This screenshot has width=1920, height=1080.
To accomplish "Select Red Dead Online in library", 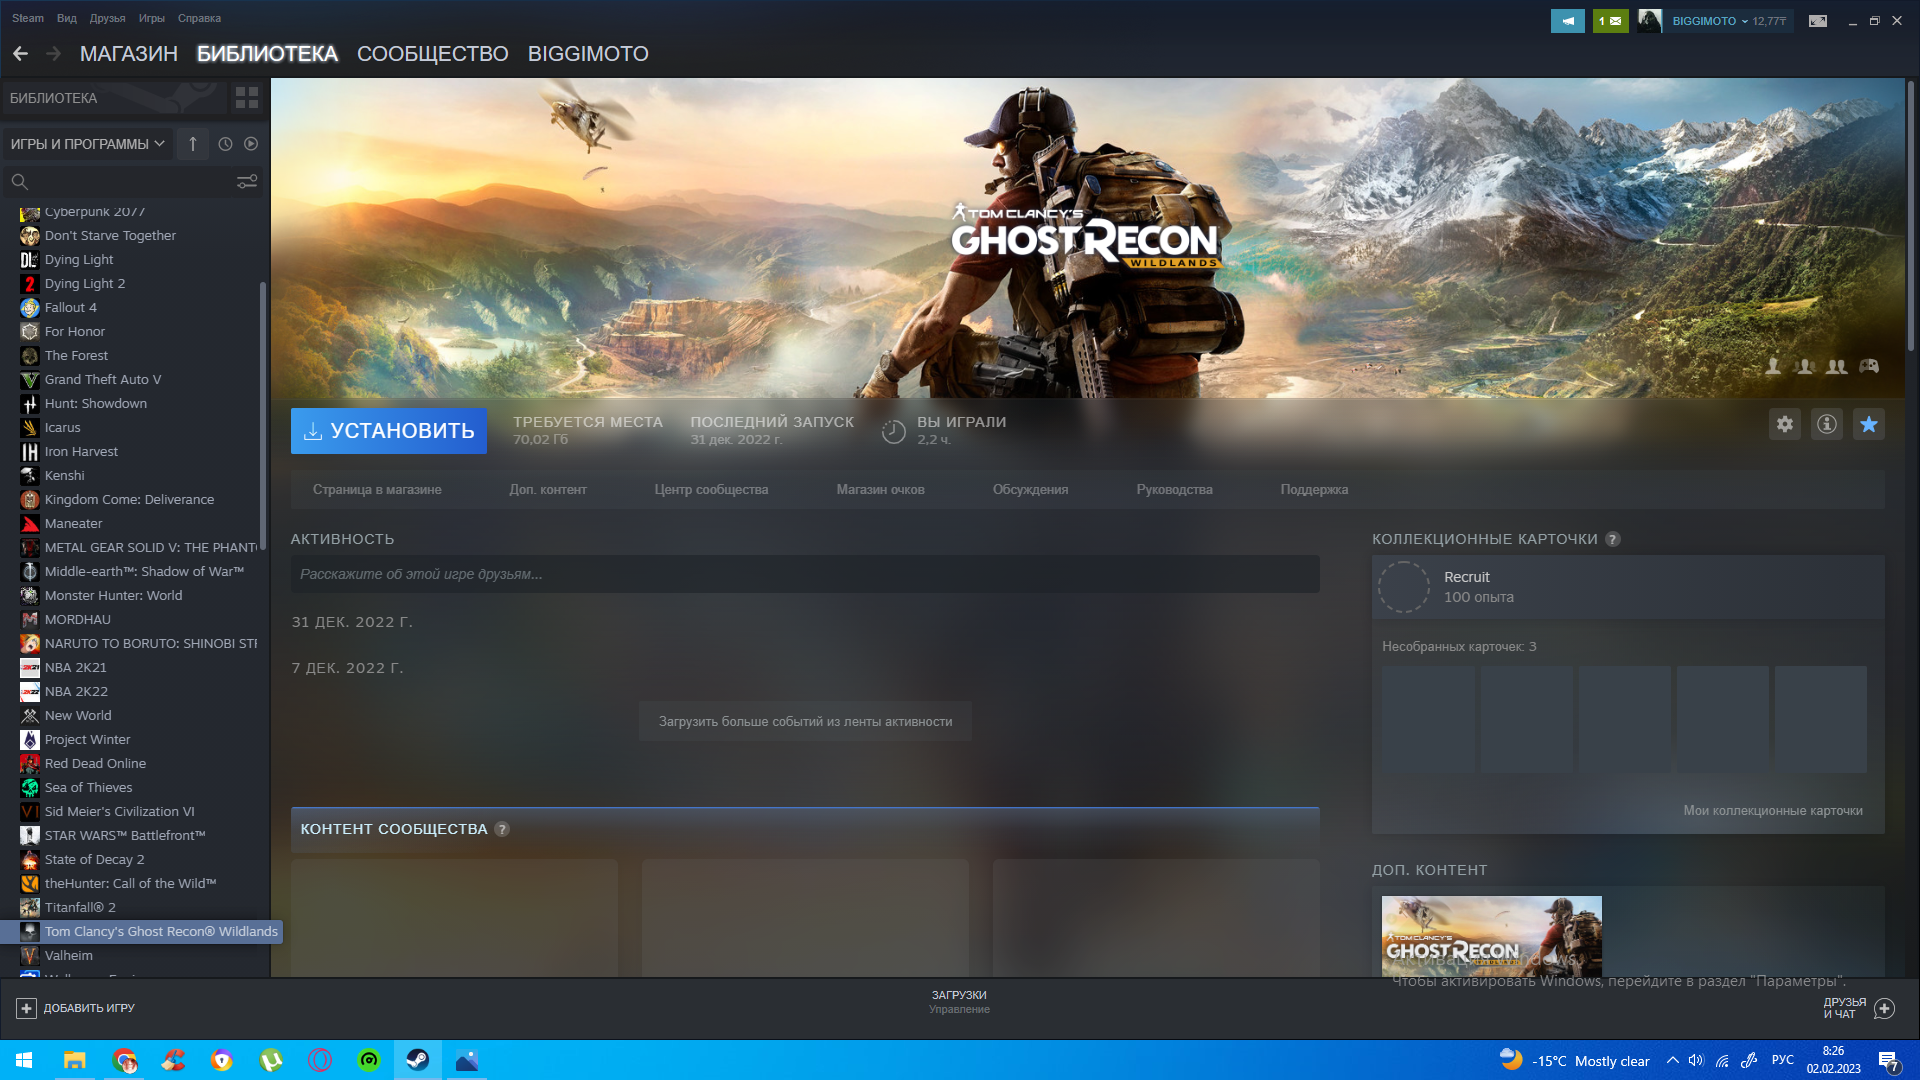I will coord(95,764).
